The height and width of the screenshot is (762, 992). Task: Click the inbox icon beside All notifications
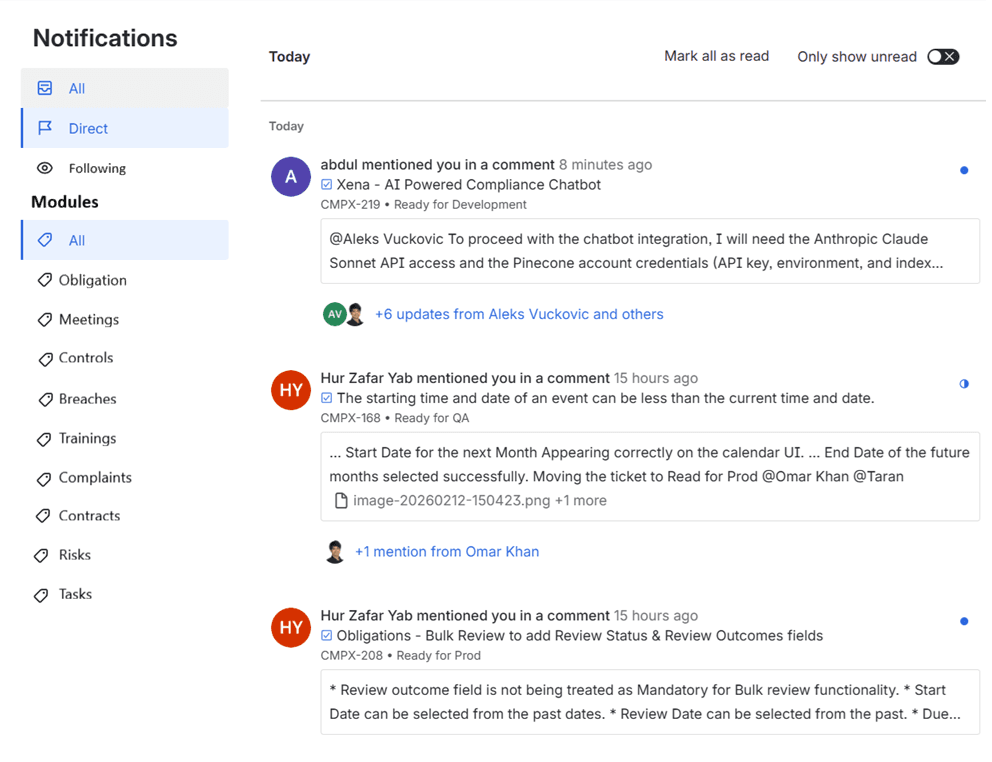[x=45, y=88]
